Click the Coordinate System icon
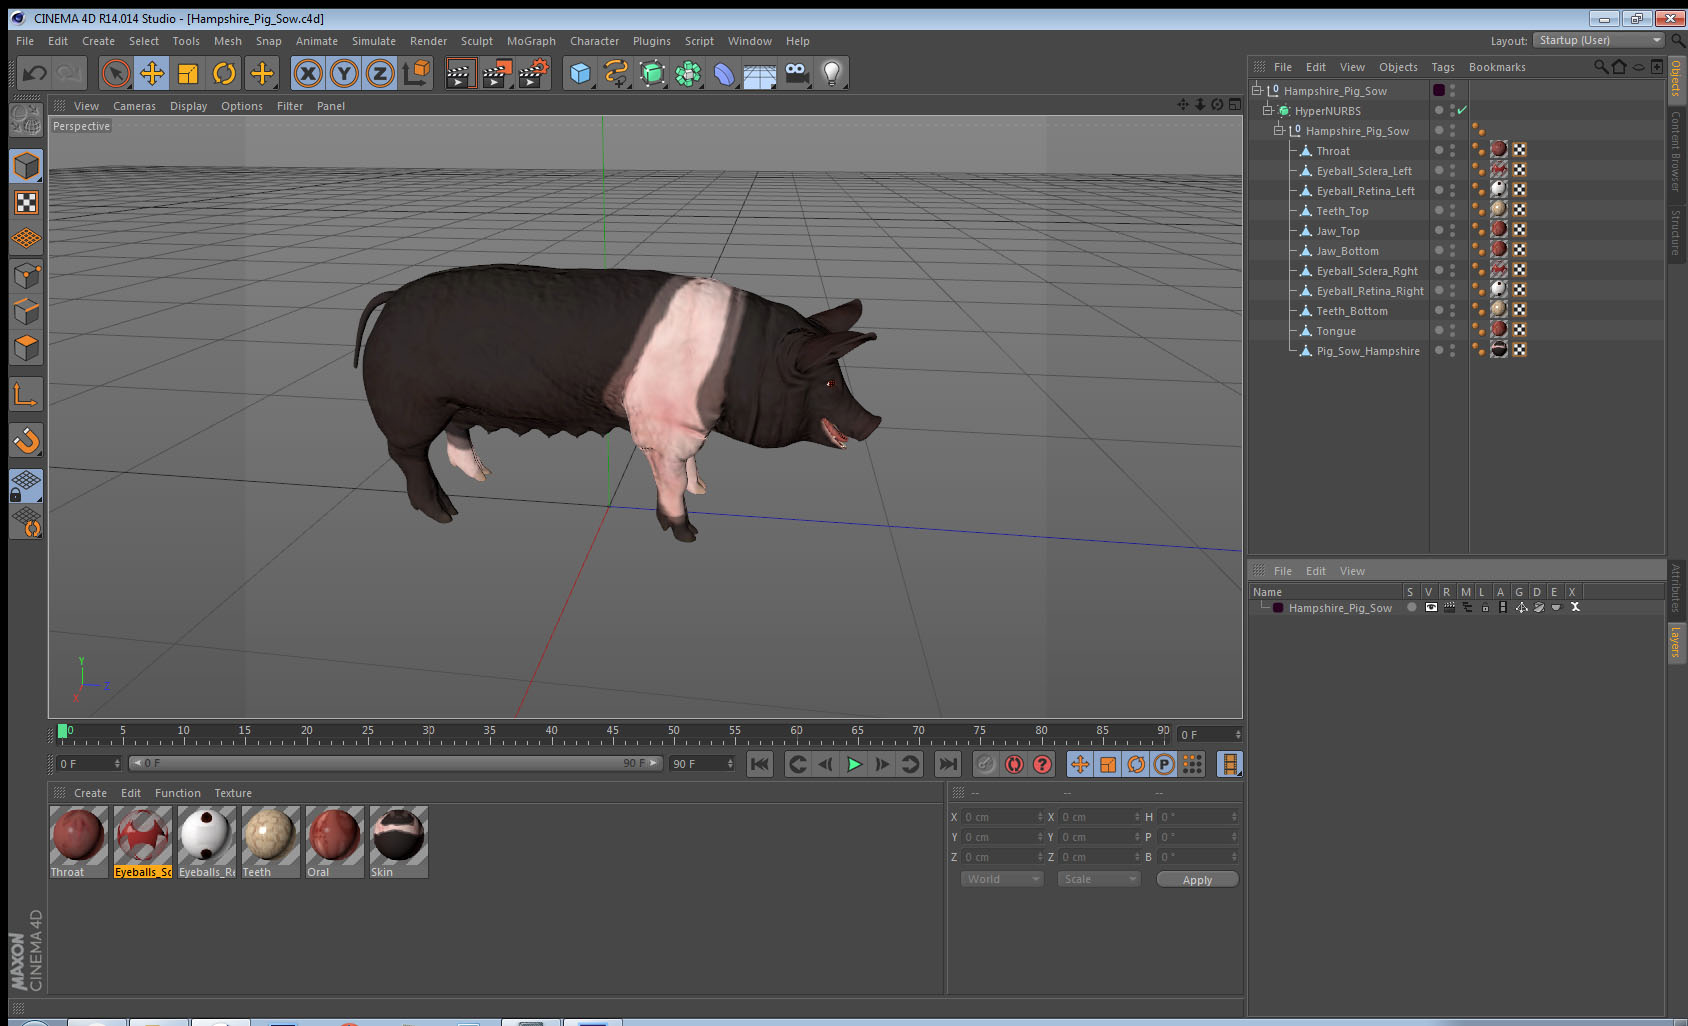Image resolution: width=1688 pixels, height=1026 pixels. [416, 73]
